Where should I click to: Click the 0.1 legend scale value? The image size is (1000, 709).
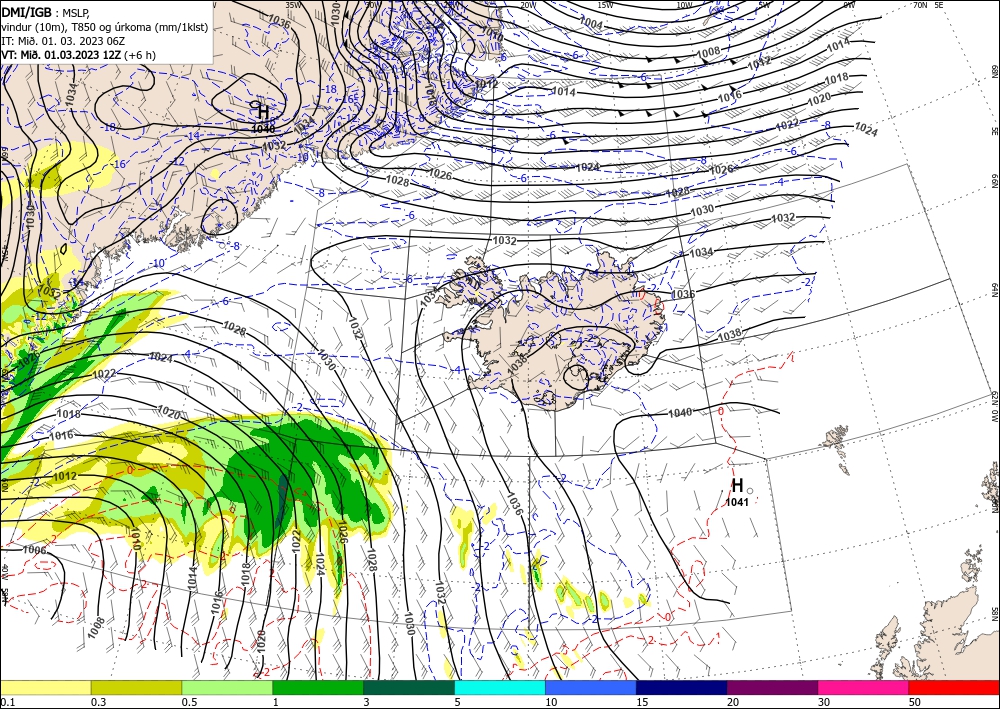pyautogui.click(x=7, y=702)
